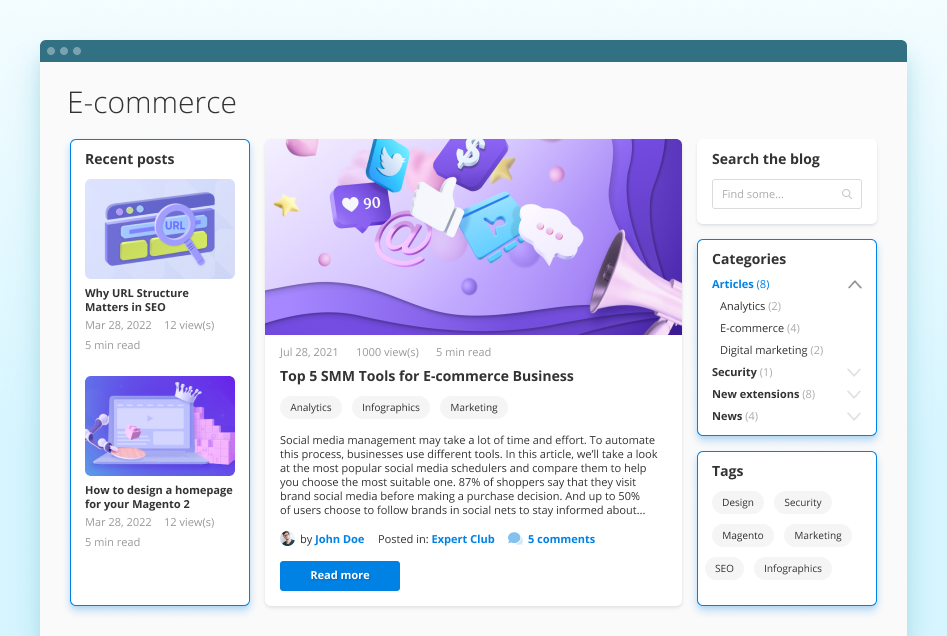
Task: Select the Analytics subcategory
Action: [x=742, y=306]
